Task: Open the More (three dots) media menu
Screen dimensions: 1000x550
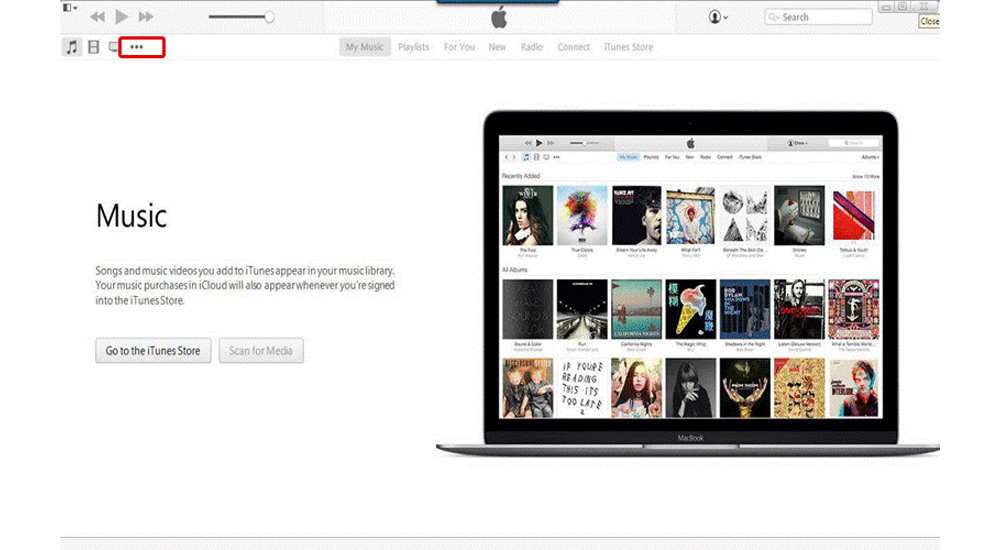Action: coord(136,47)
